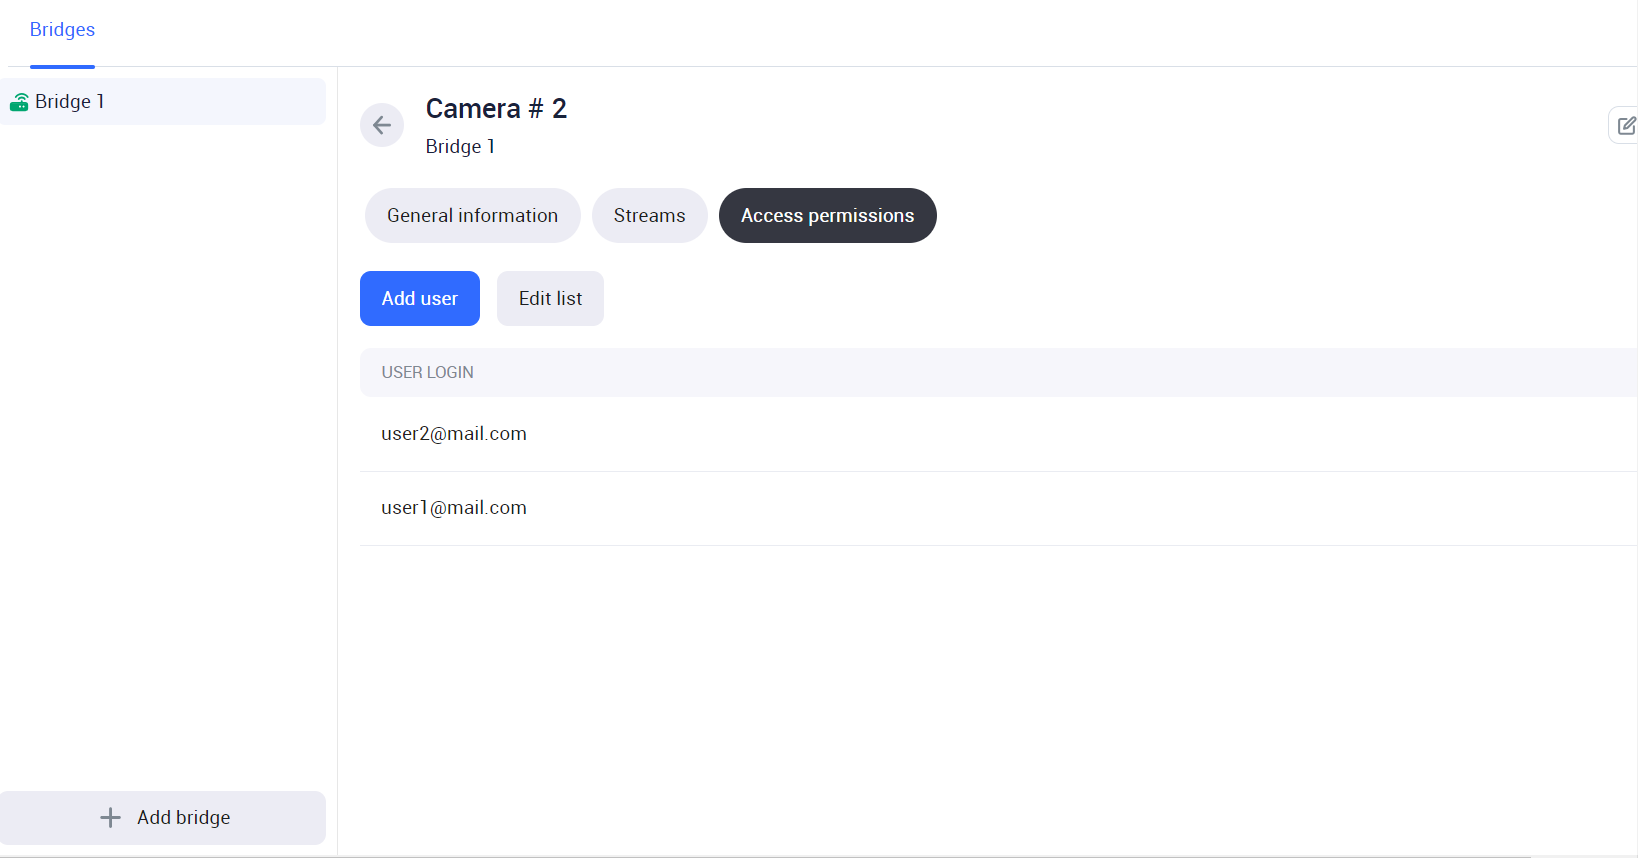Click the Add bridge button label
Screen dimensions: 1638x858
click(x=183, y=818)
